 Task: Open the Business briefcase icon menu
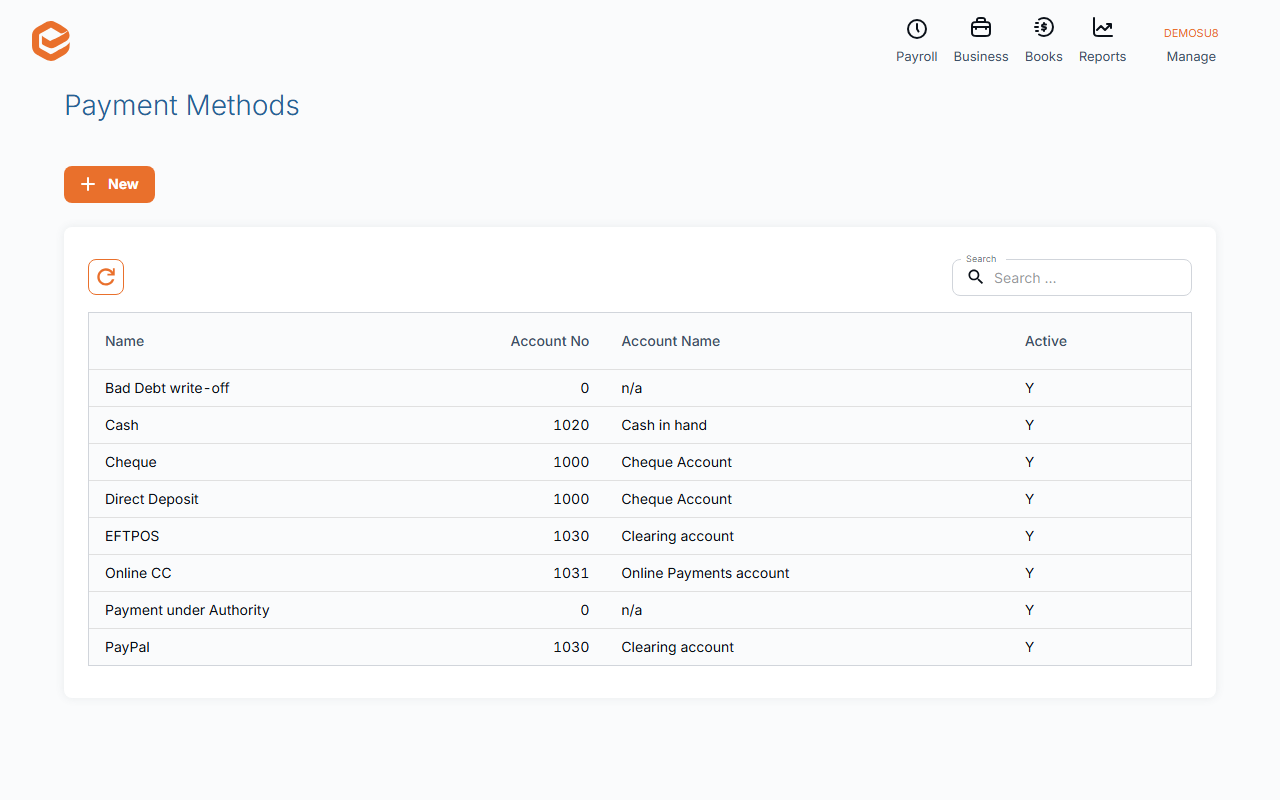click(x=981, y=41)
